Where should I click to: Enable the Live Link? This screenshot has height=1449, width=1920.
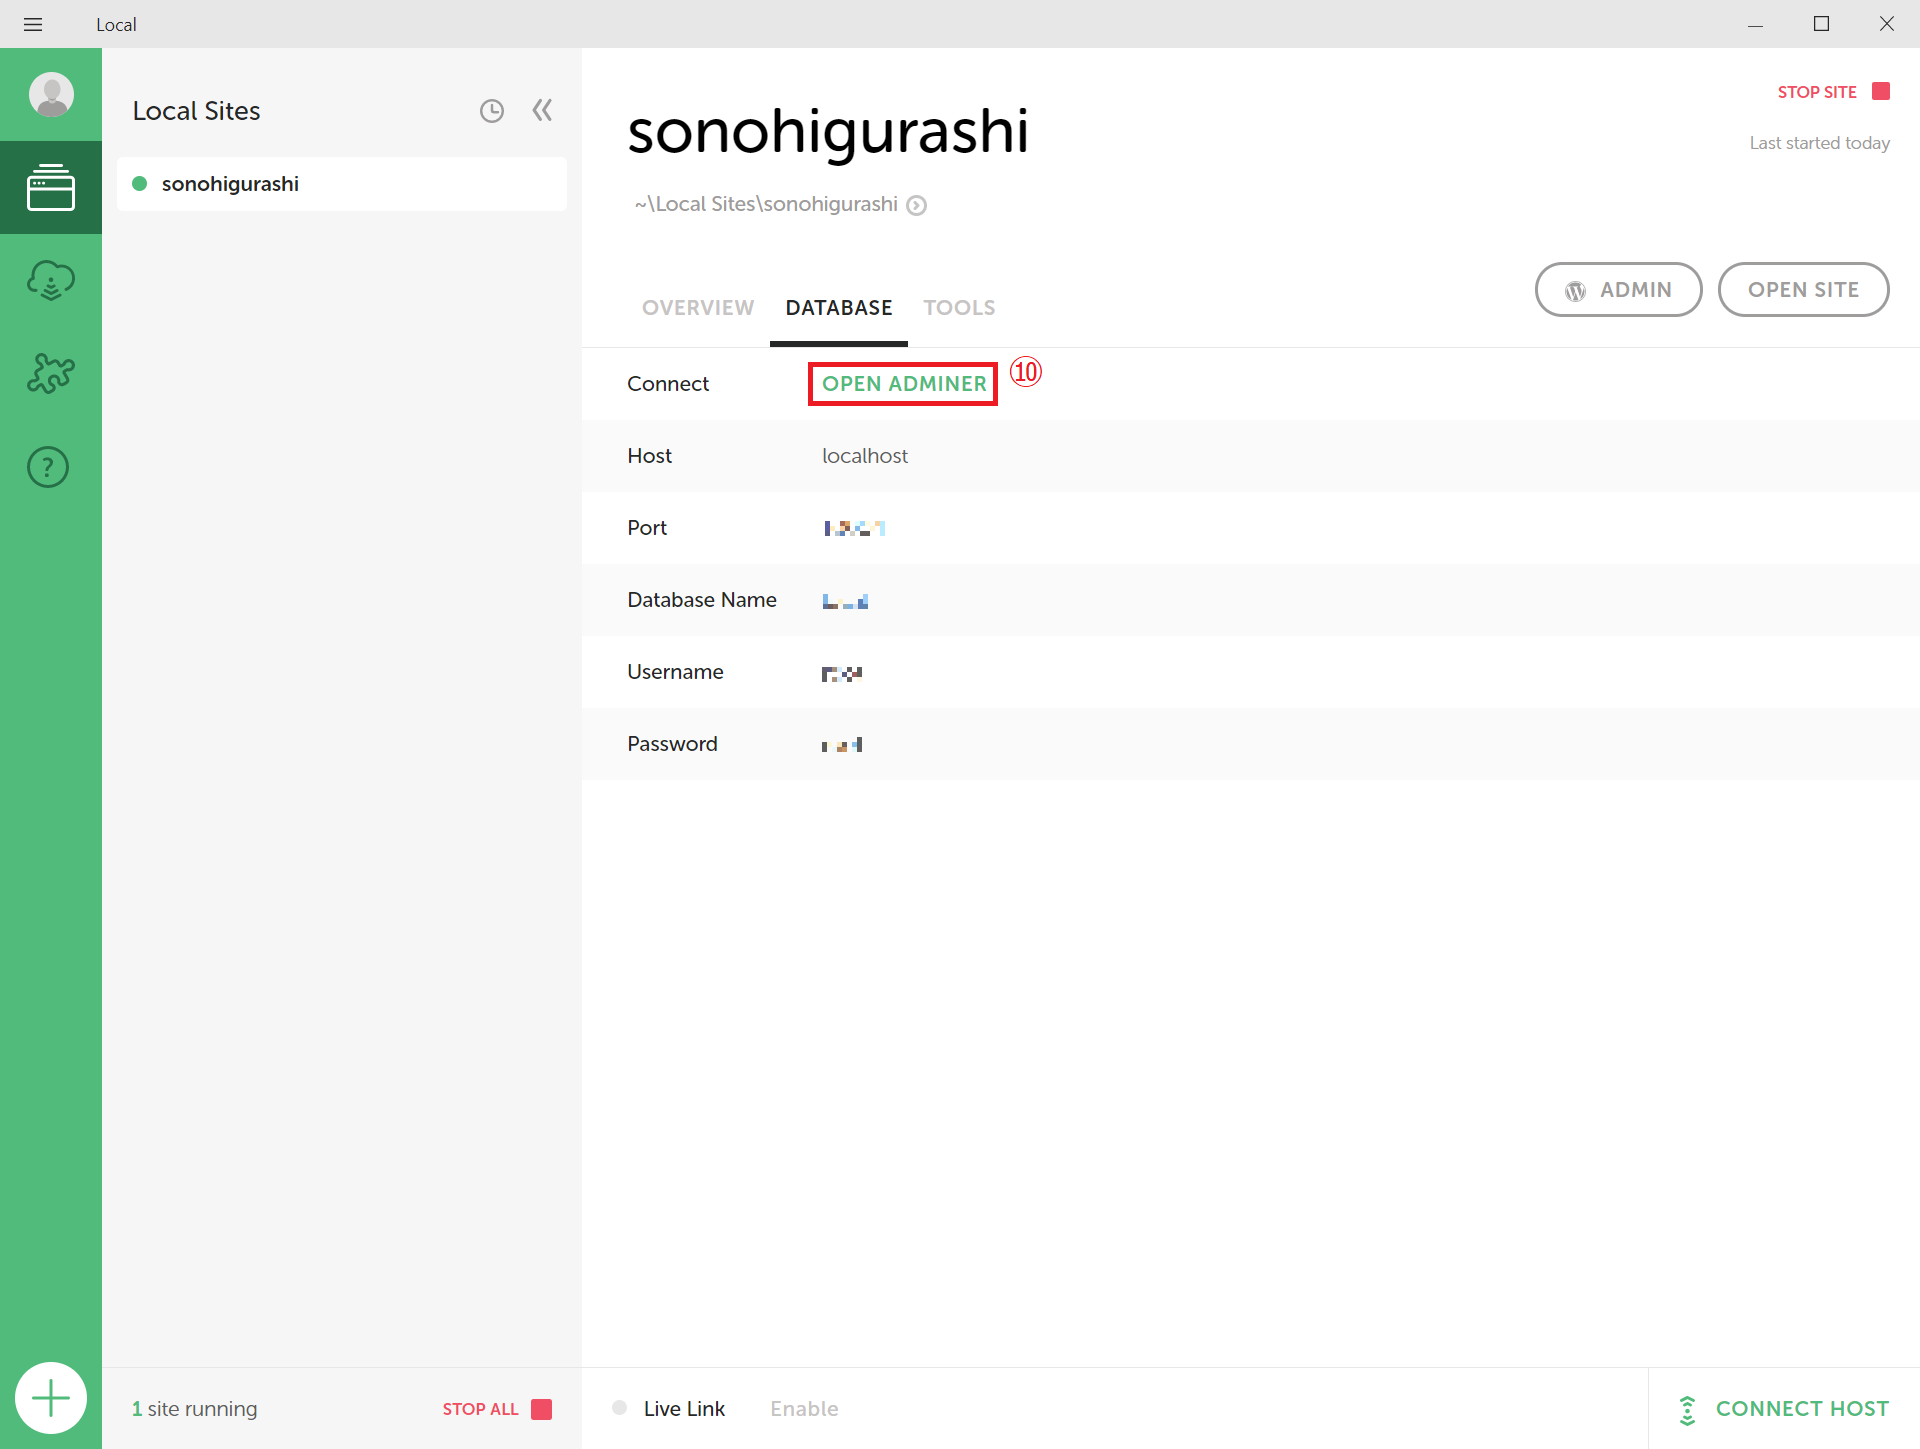pos(804,1409)
